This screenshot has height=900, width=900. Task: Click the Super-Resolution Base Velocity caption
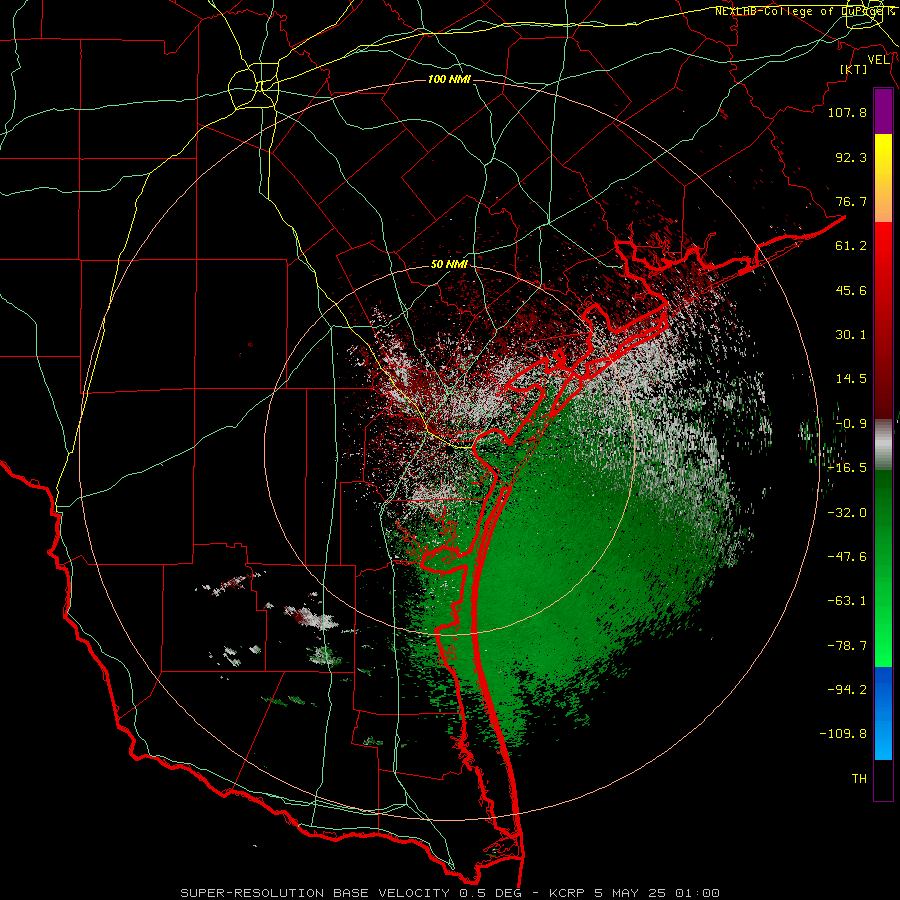[x=449, y=893]
